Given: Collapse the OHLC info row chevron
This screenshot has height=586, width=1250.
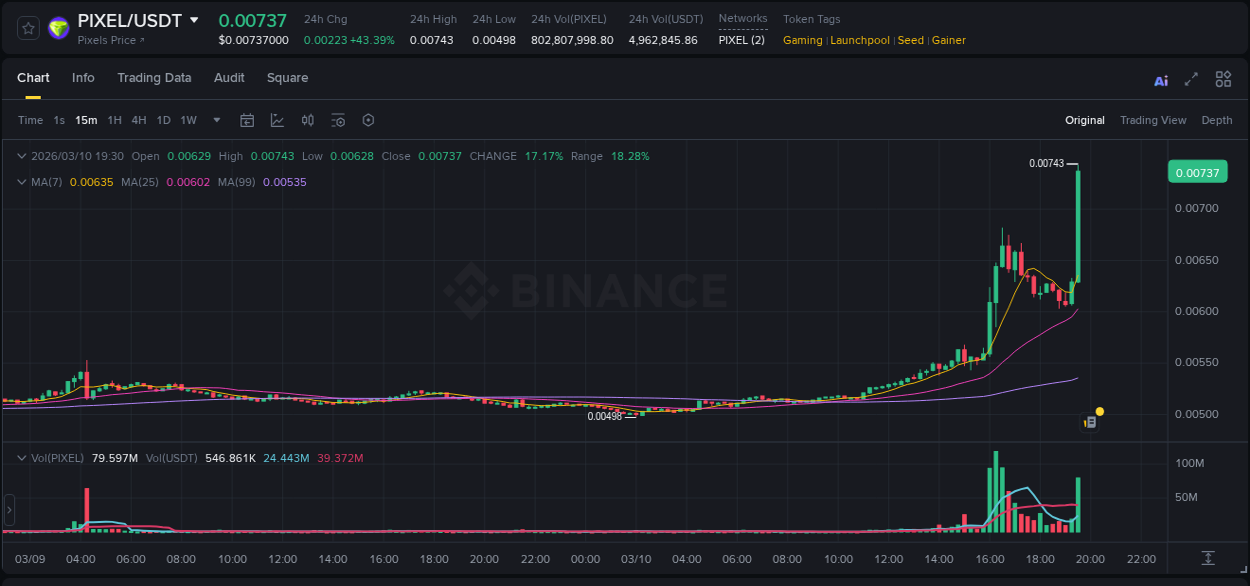Looking at the screenshot, I should click(21, 156).
